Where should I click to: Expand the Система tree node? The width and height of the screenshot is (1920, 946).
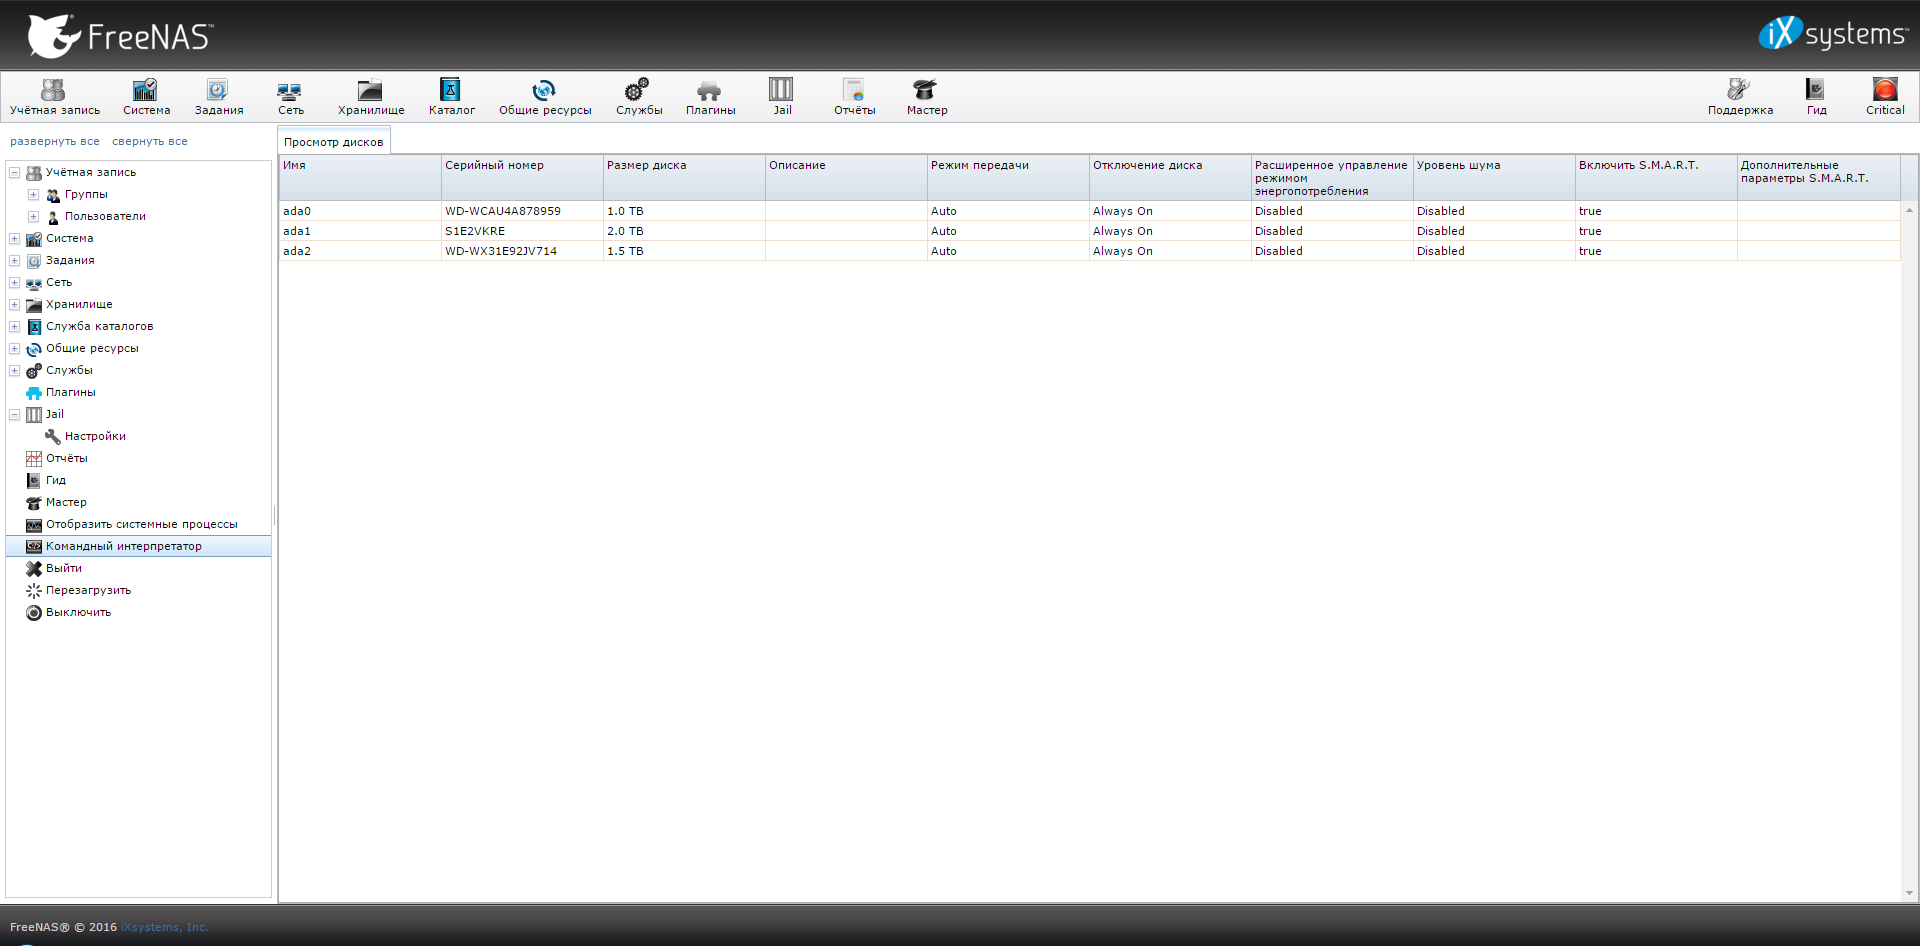(x=15, y=239)
